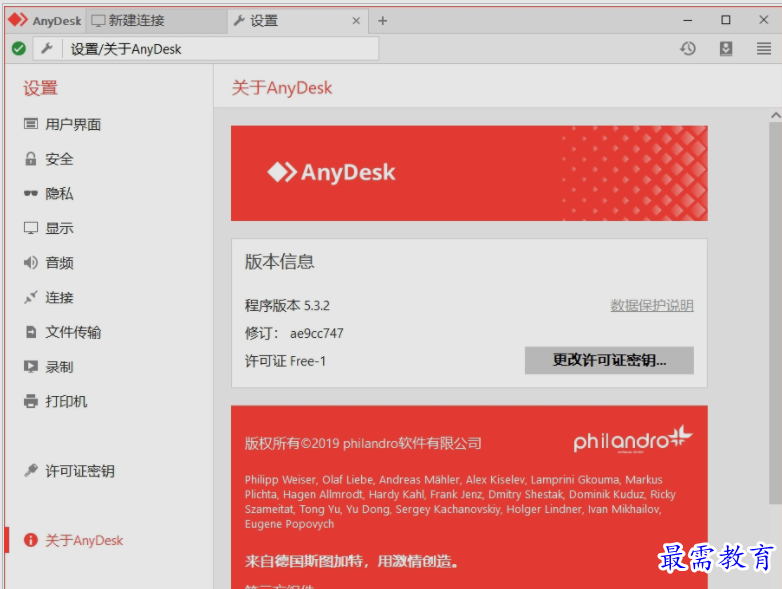This screenshot has width=782, height=589.
Task: Click the lock icon next to 安全
Action: click(30, 159)
